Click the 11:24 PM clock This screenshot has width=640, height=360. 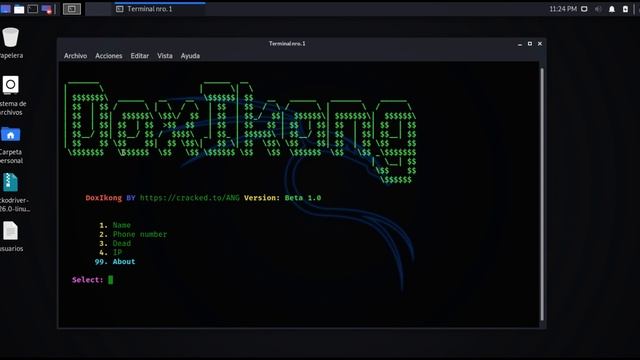[563, 9]
